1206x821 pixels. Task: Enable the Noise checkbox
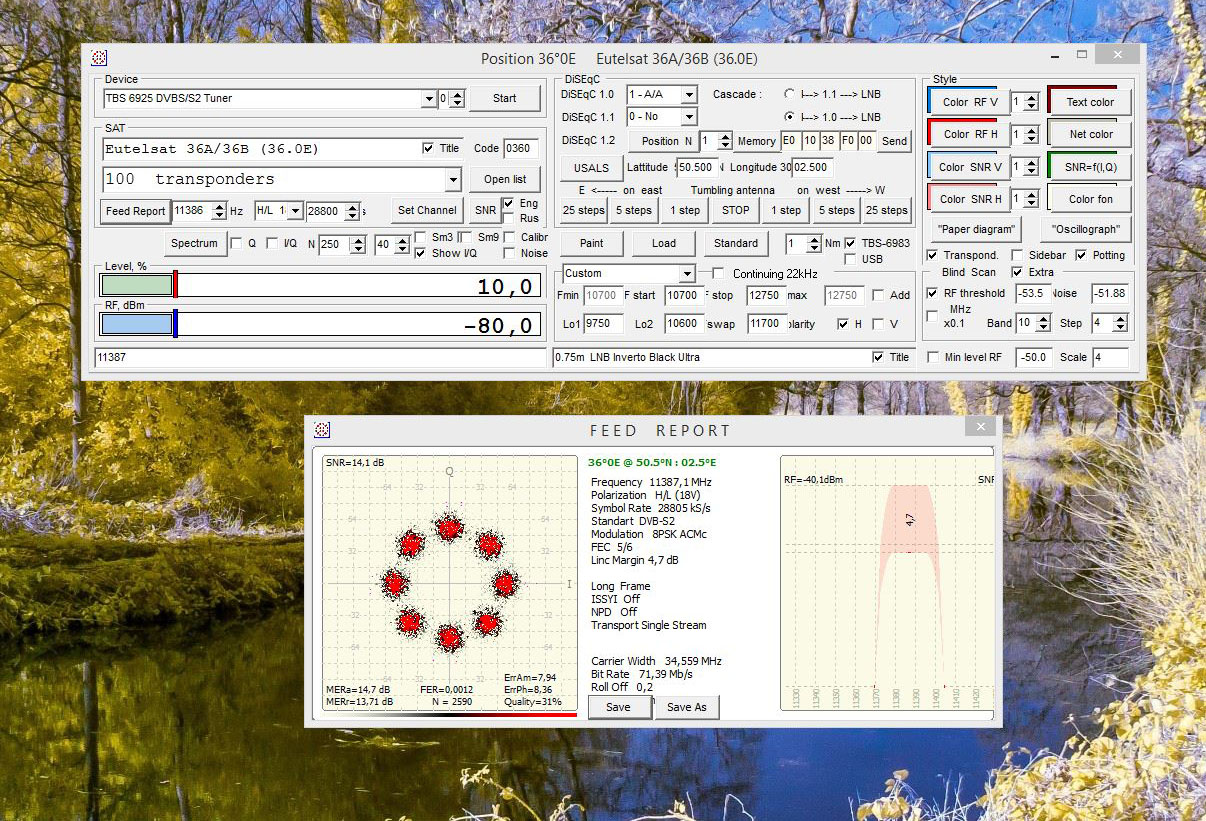[512, 254]
